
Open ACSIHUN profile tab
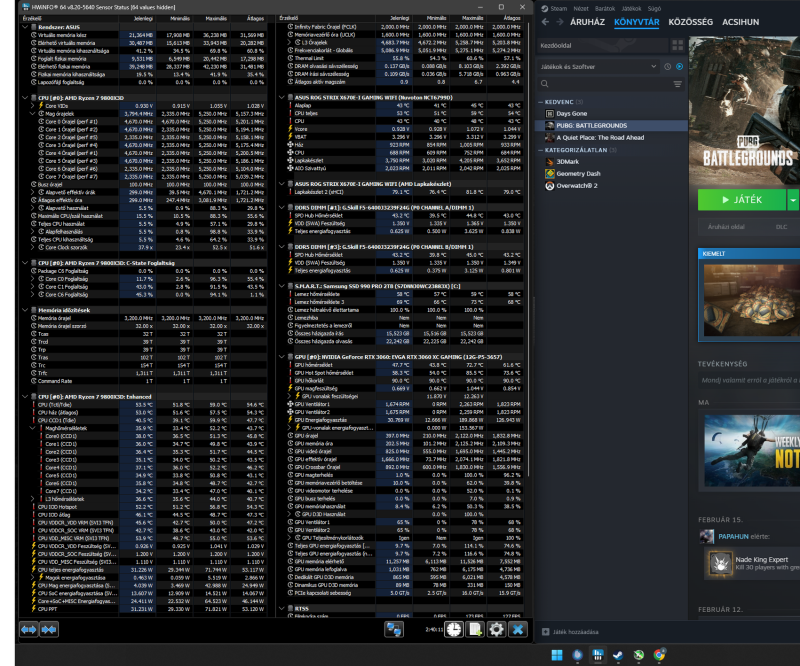pos(740,22)
